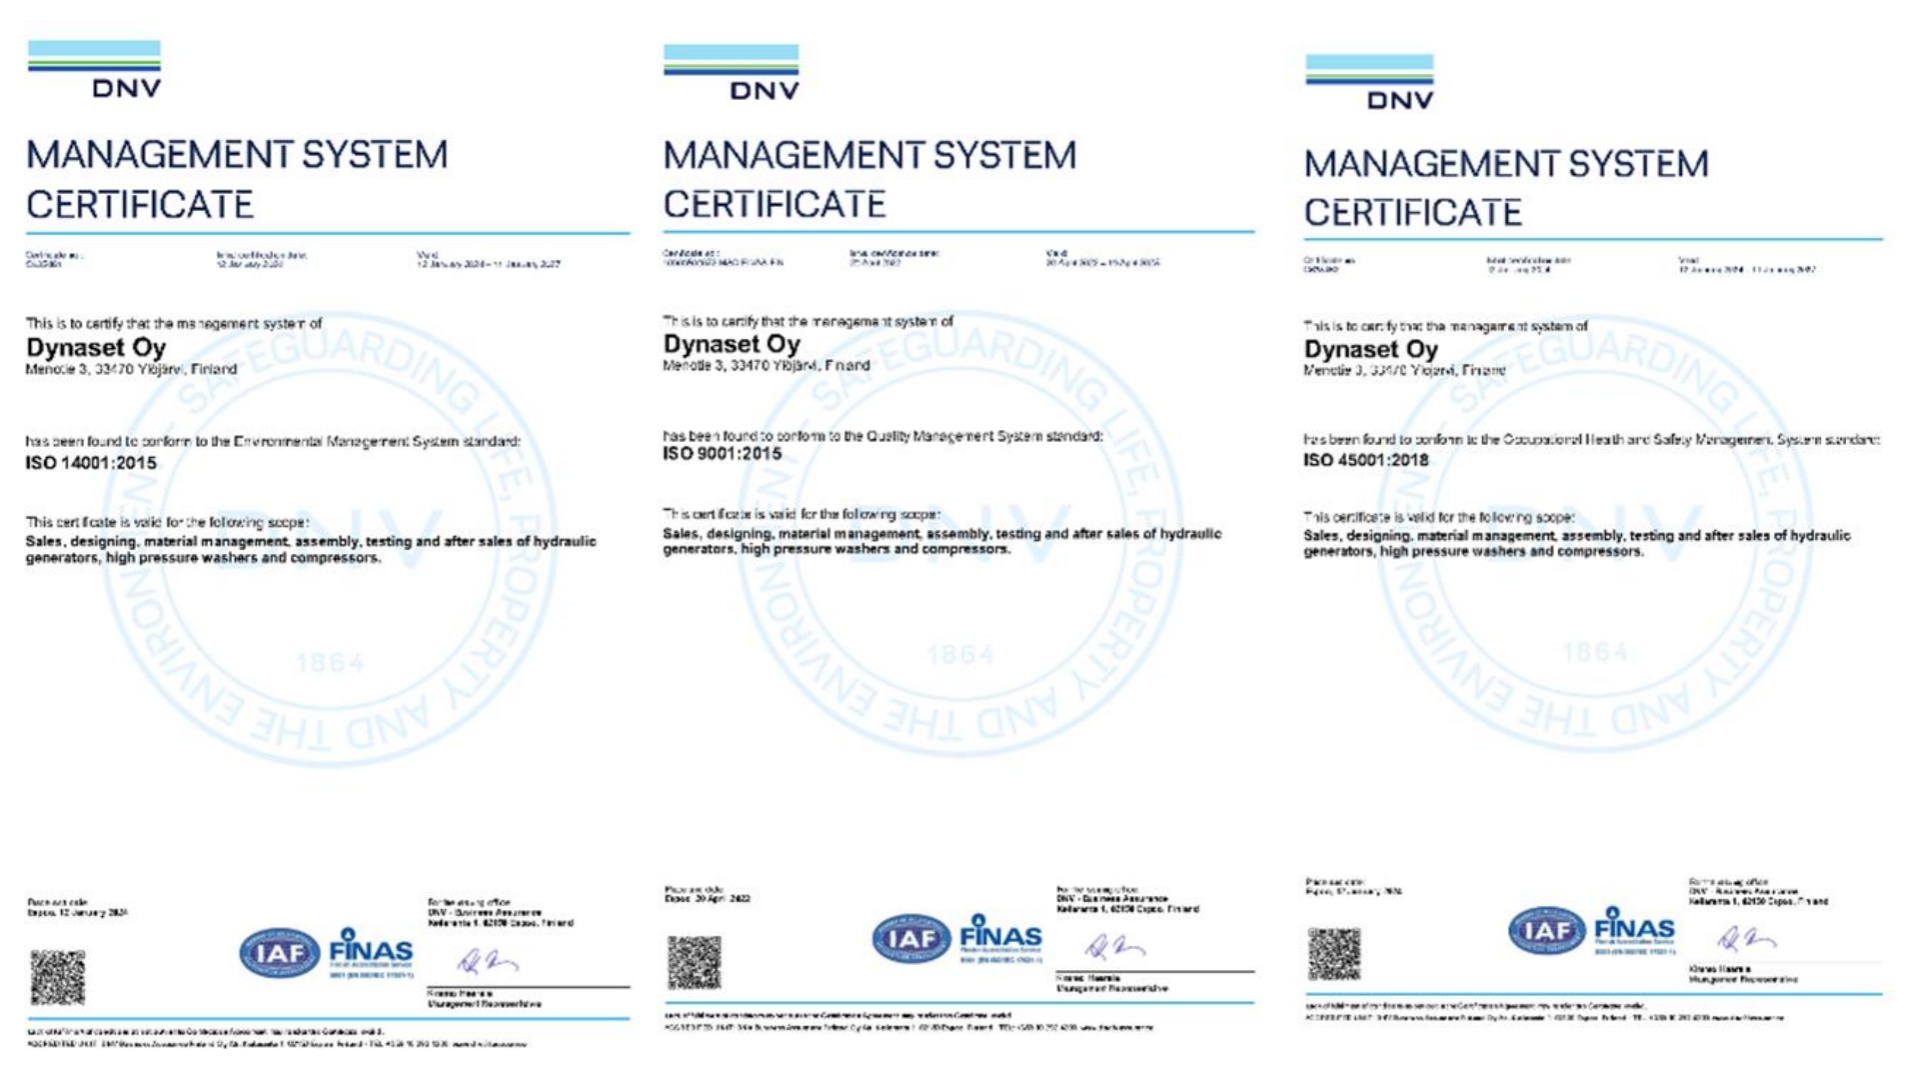1920x1080 pixels.
Task: Click signature on ISO 9001 certificate
Action: coord(1114,946)
